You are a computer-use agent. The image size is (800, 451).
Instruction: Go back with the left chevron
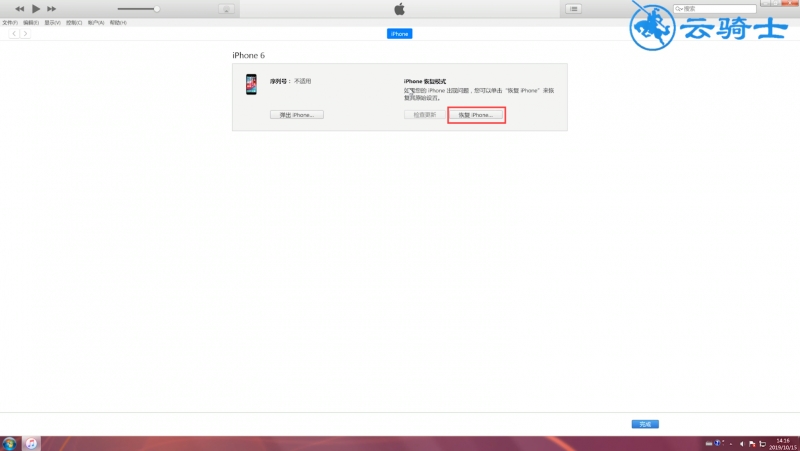(14, 34)
